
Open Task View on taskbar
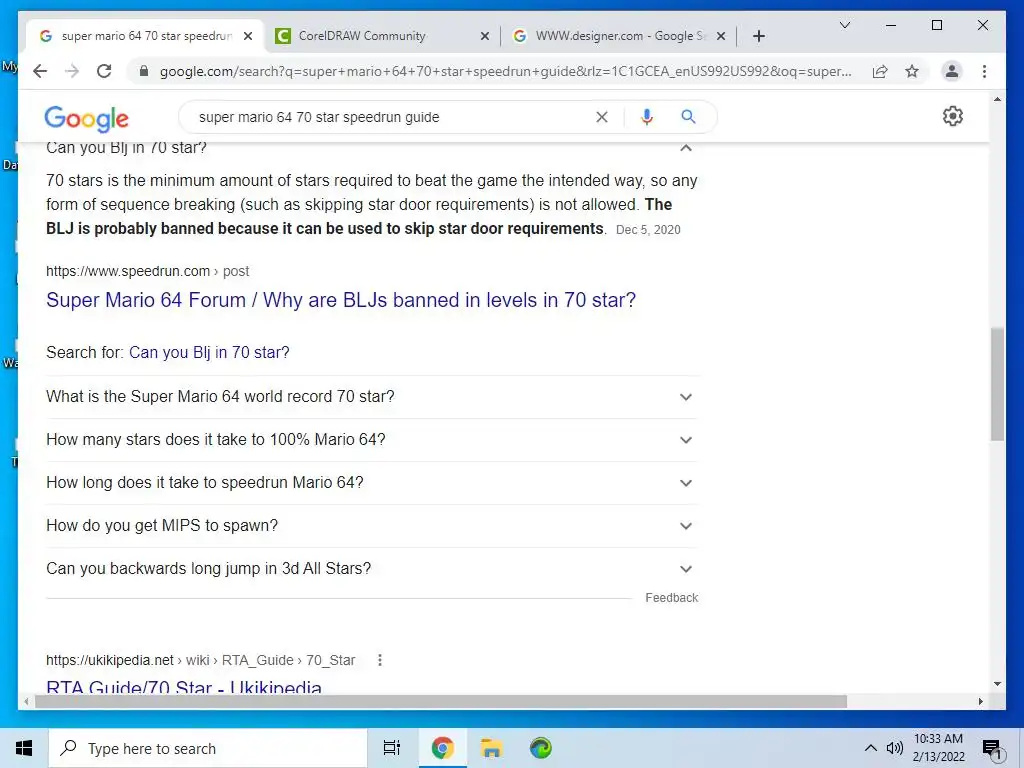tap(392, 748)
